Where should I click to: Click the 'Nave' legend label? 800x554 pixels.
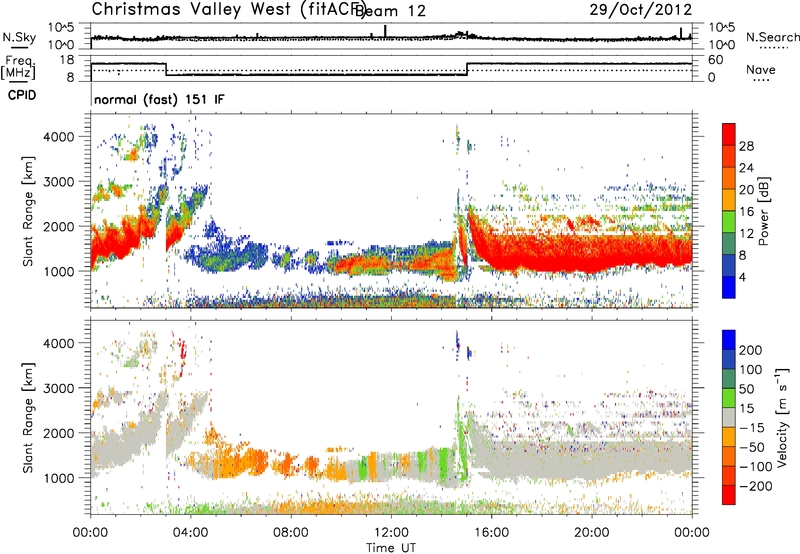761,70
